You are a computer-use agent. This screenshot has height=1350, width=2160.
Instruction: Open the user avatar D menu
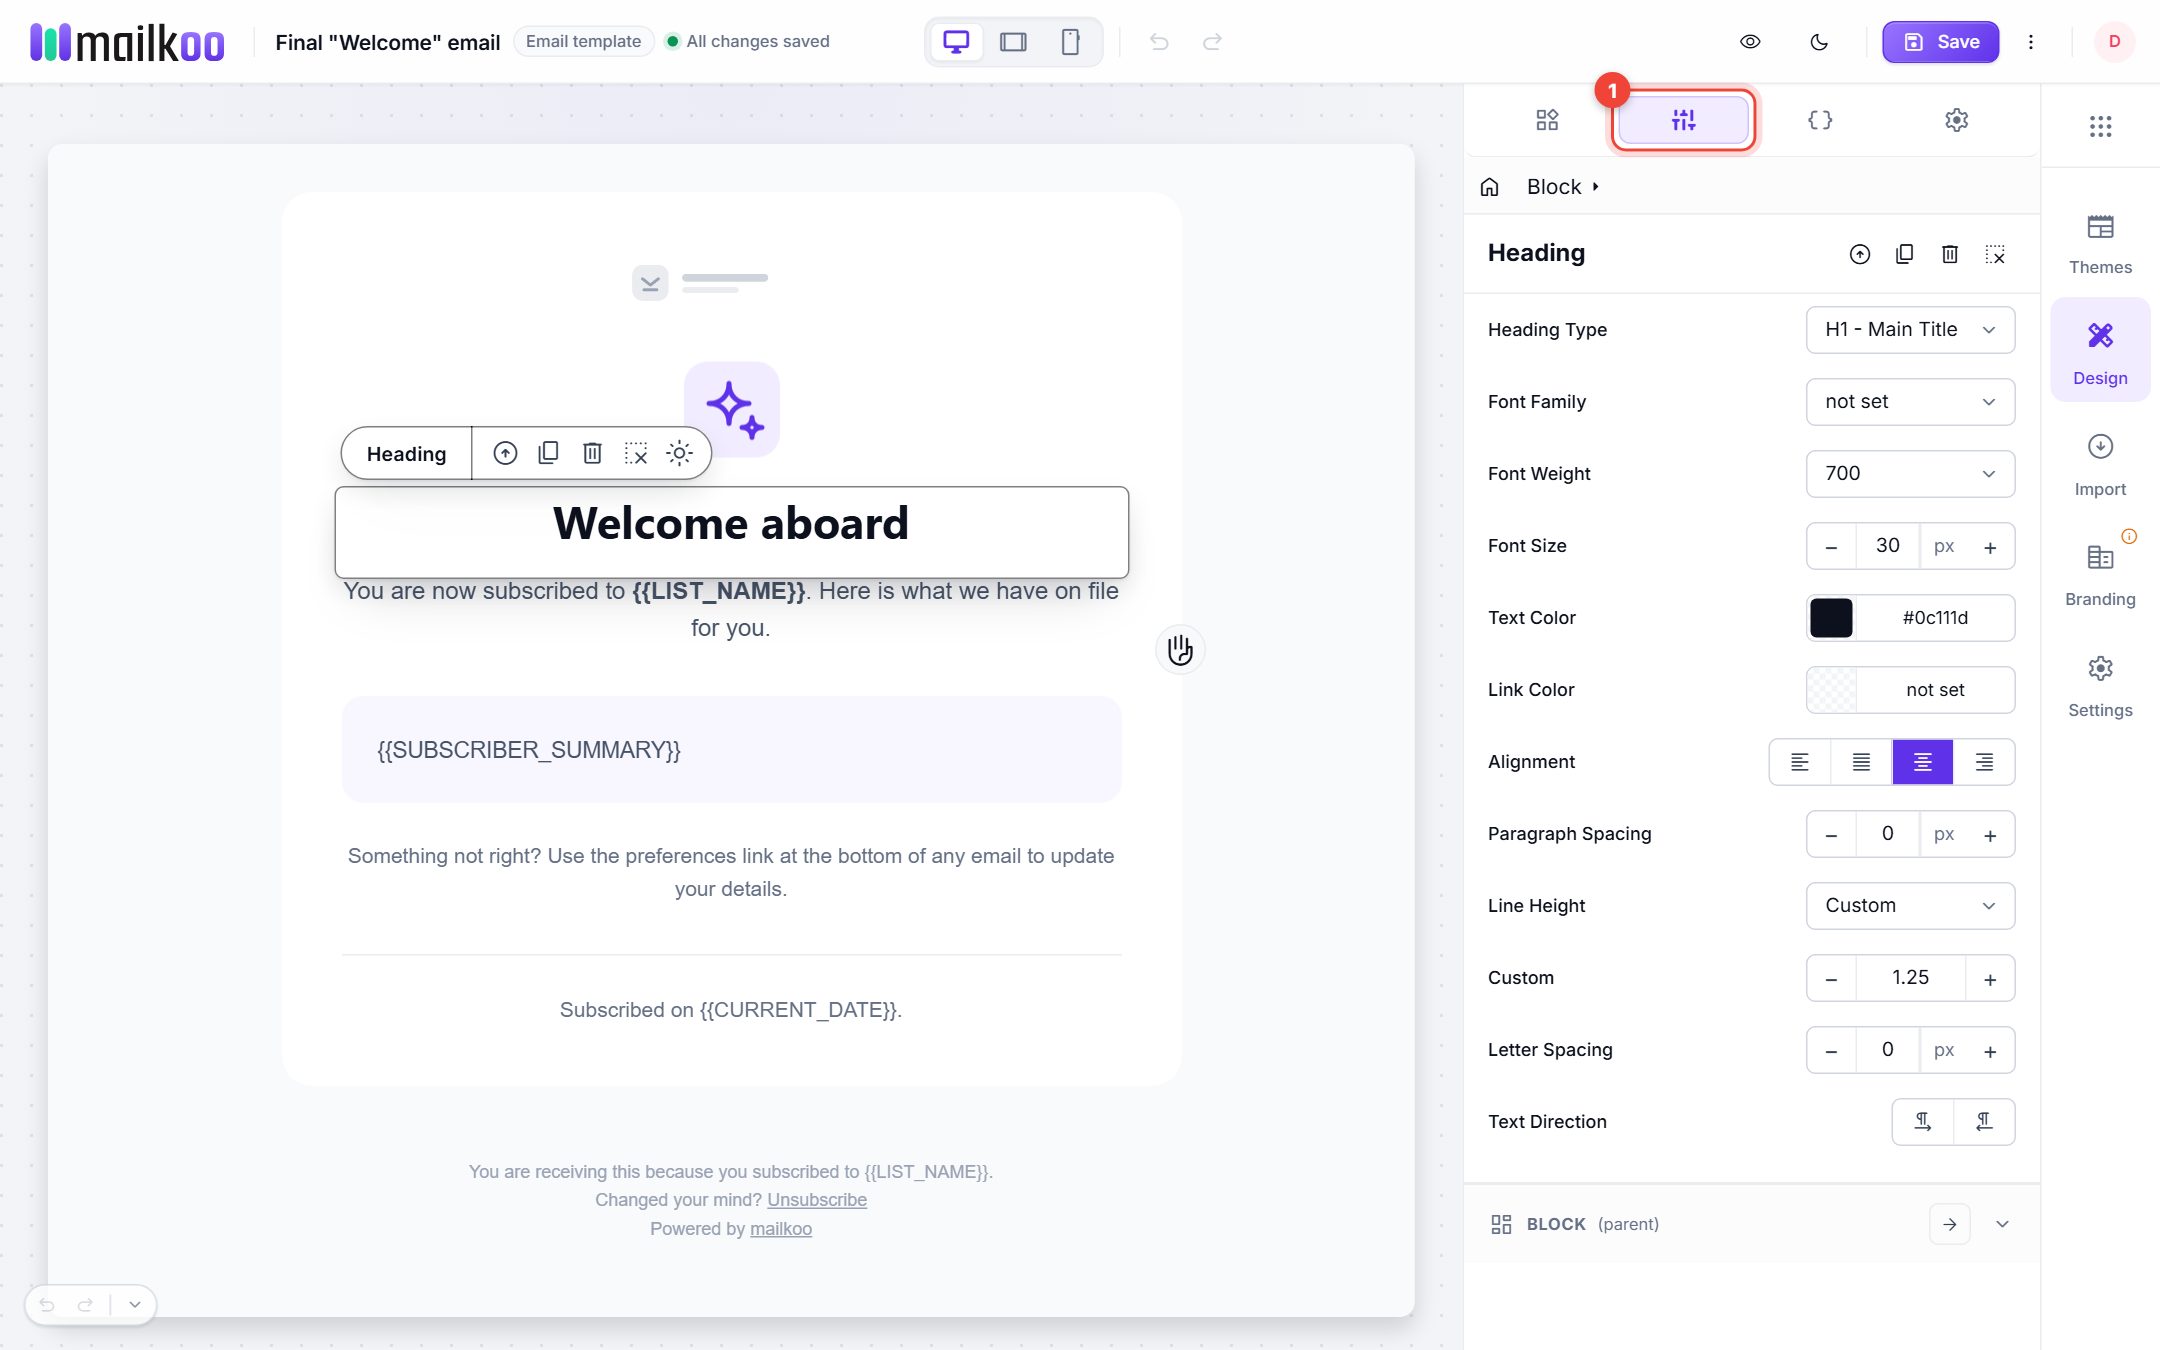tap(2114, 42)
